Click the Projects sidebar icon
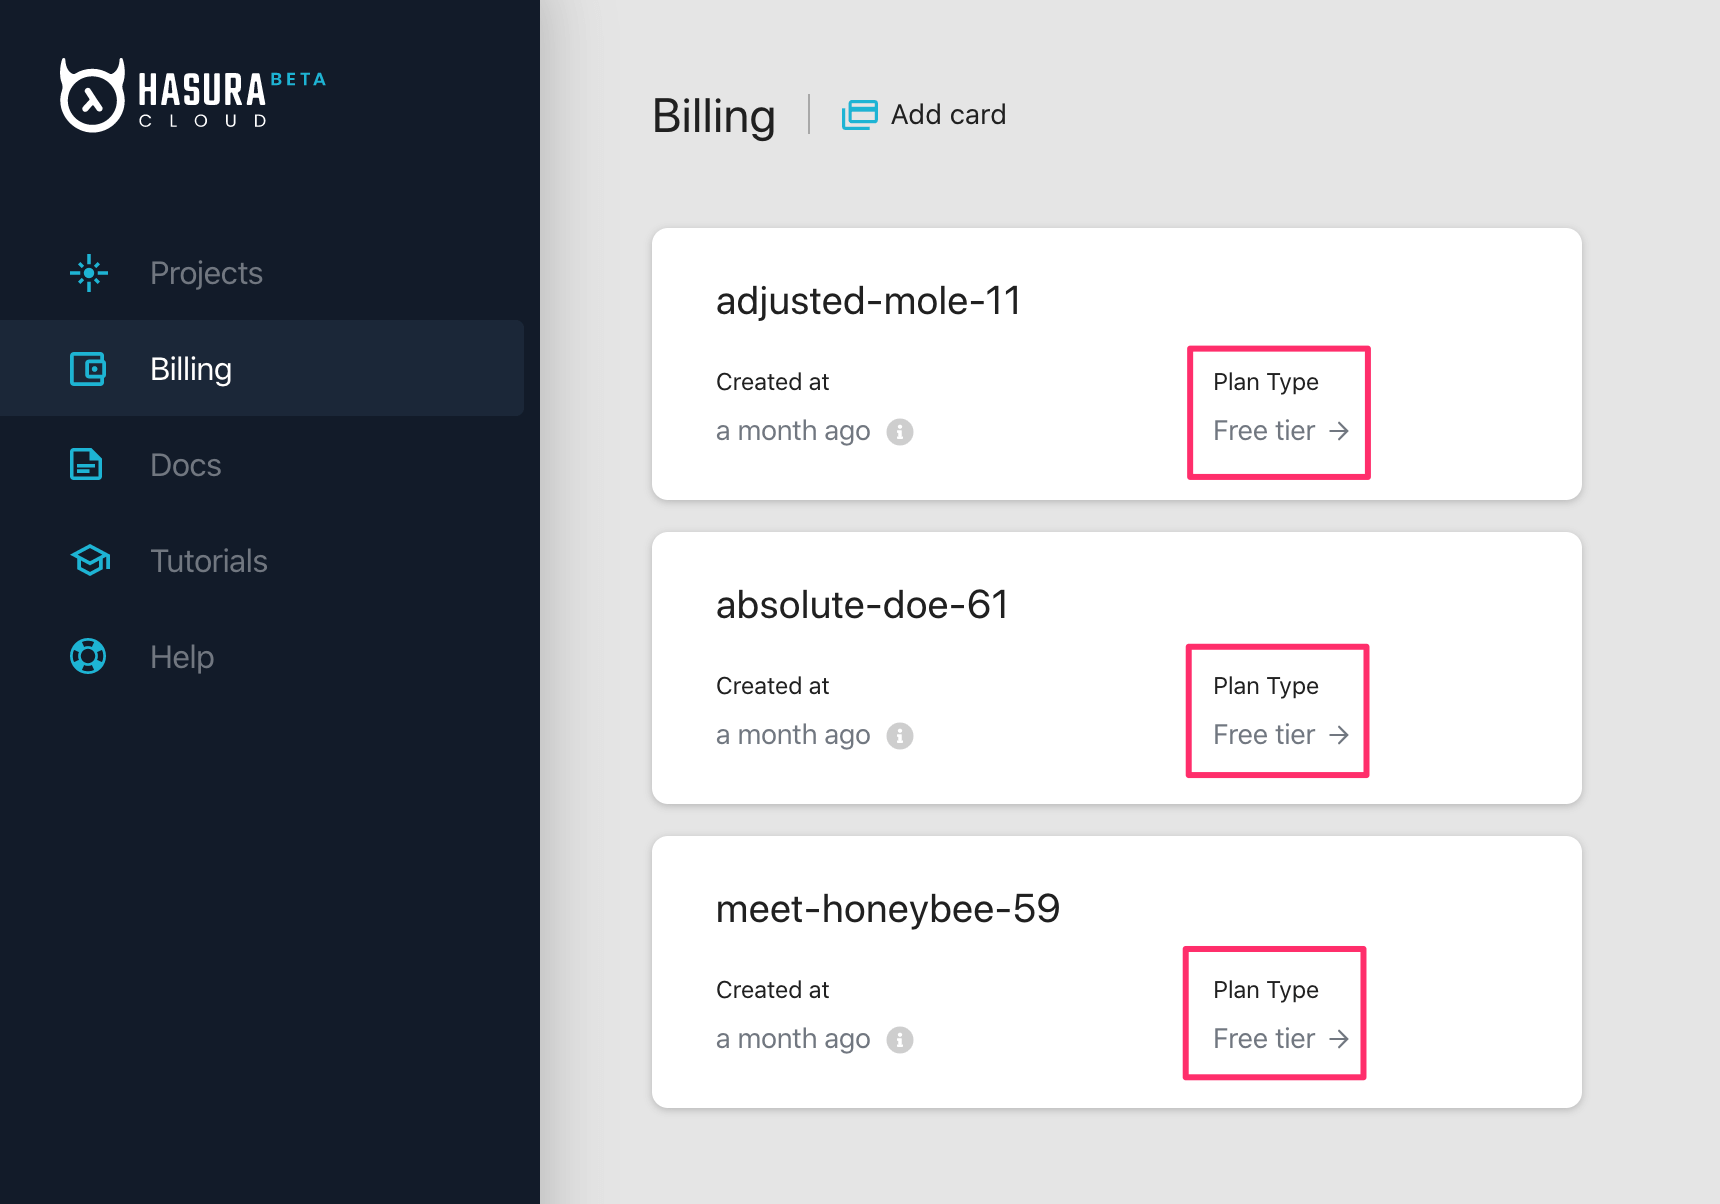1720x1204 pixels. [89, 273]
